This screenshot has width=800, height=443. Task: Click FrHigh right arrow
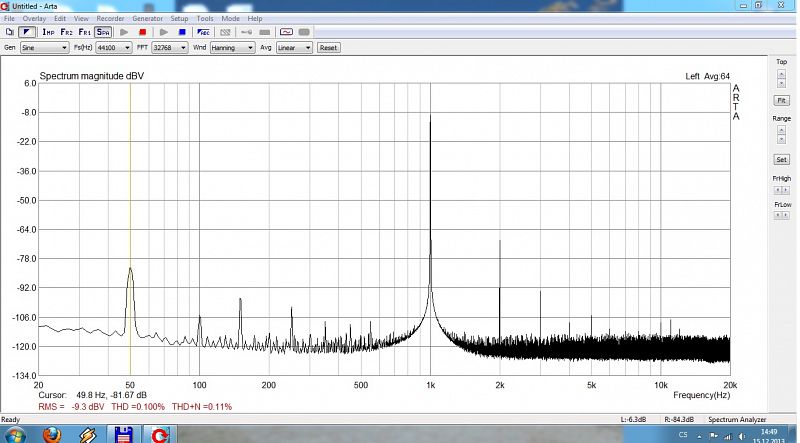pos(786,190)
